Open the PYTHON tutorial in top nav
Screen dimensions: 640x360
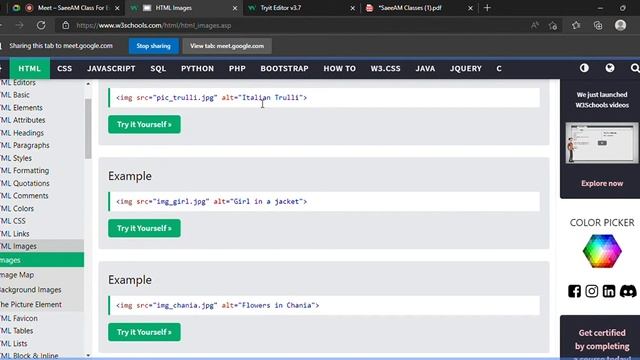(198, 69)
